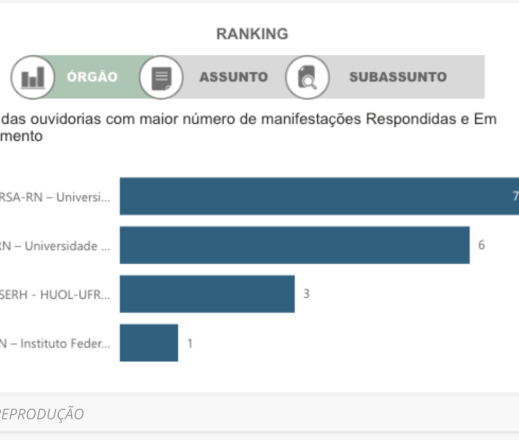This screenshot has height=440, width=519.
Task: Click the data label 6
Action: (x=481, y=245)
